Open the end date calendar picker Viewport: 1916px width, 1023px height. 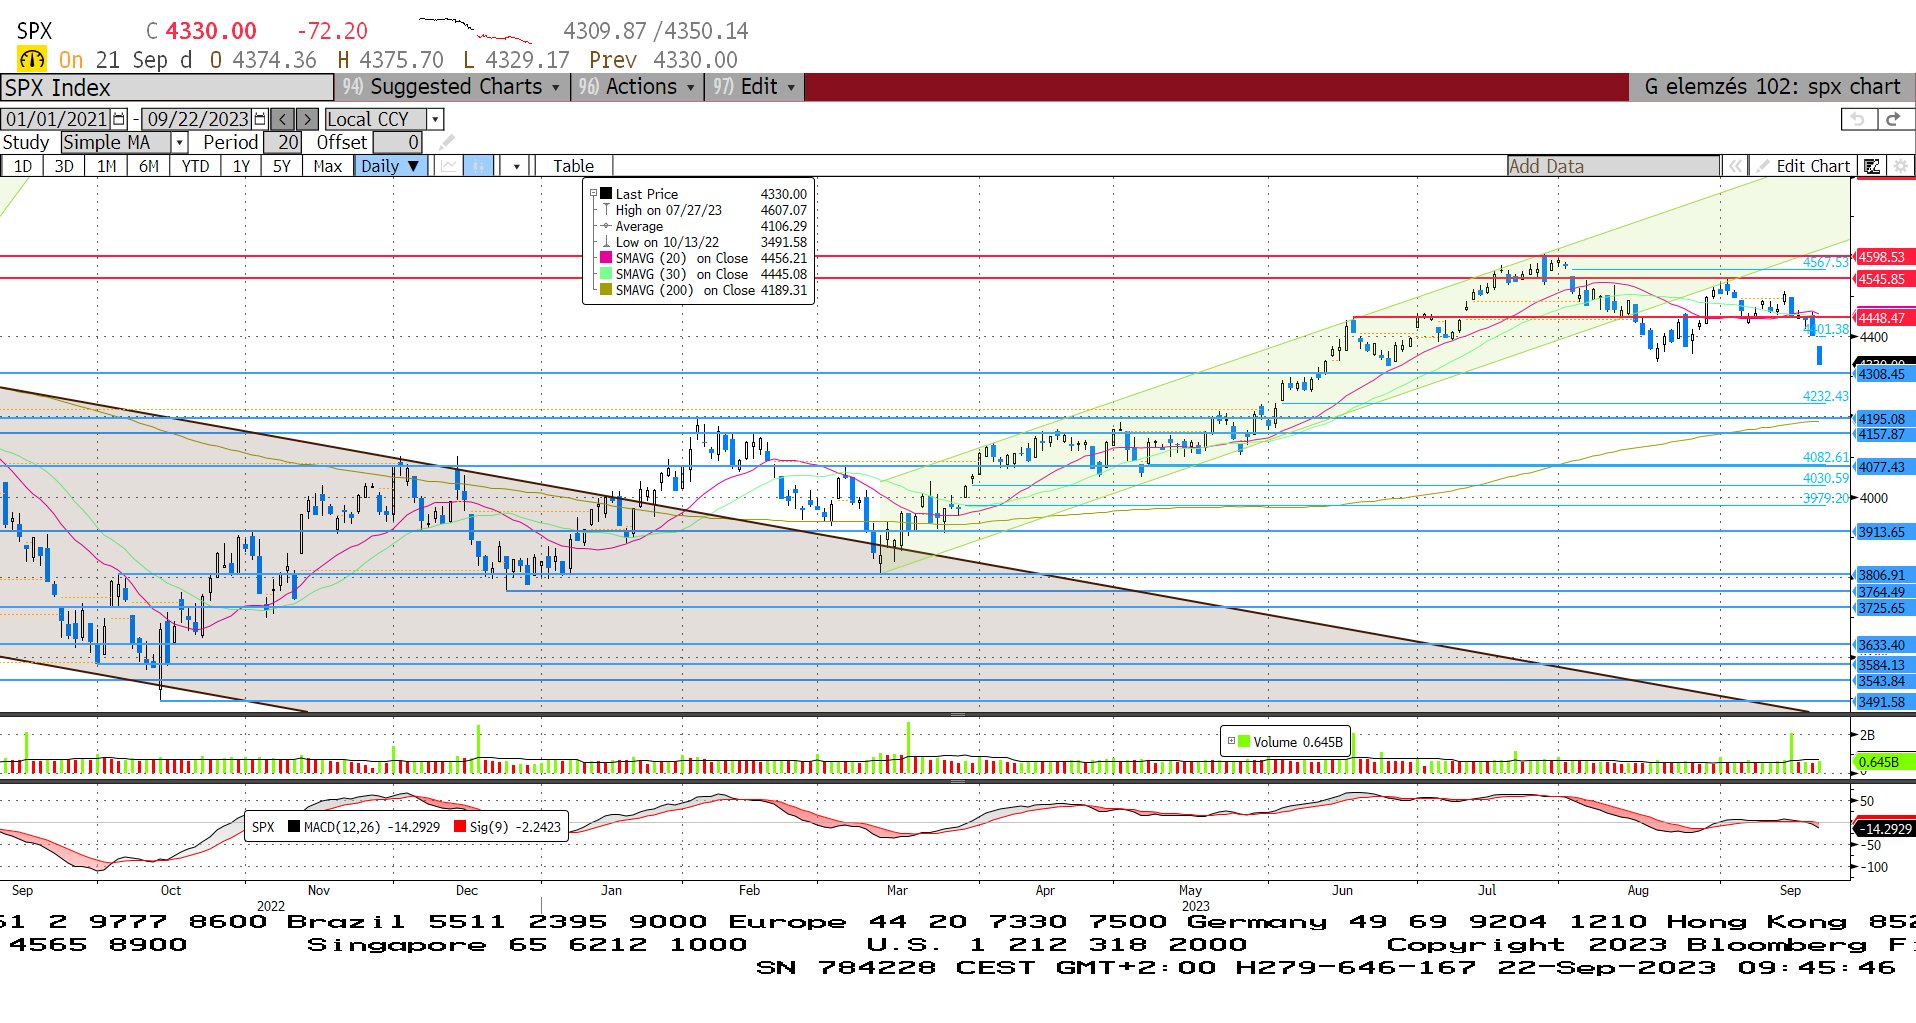point(260,119)
